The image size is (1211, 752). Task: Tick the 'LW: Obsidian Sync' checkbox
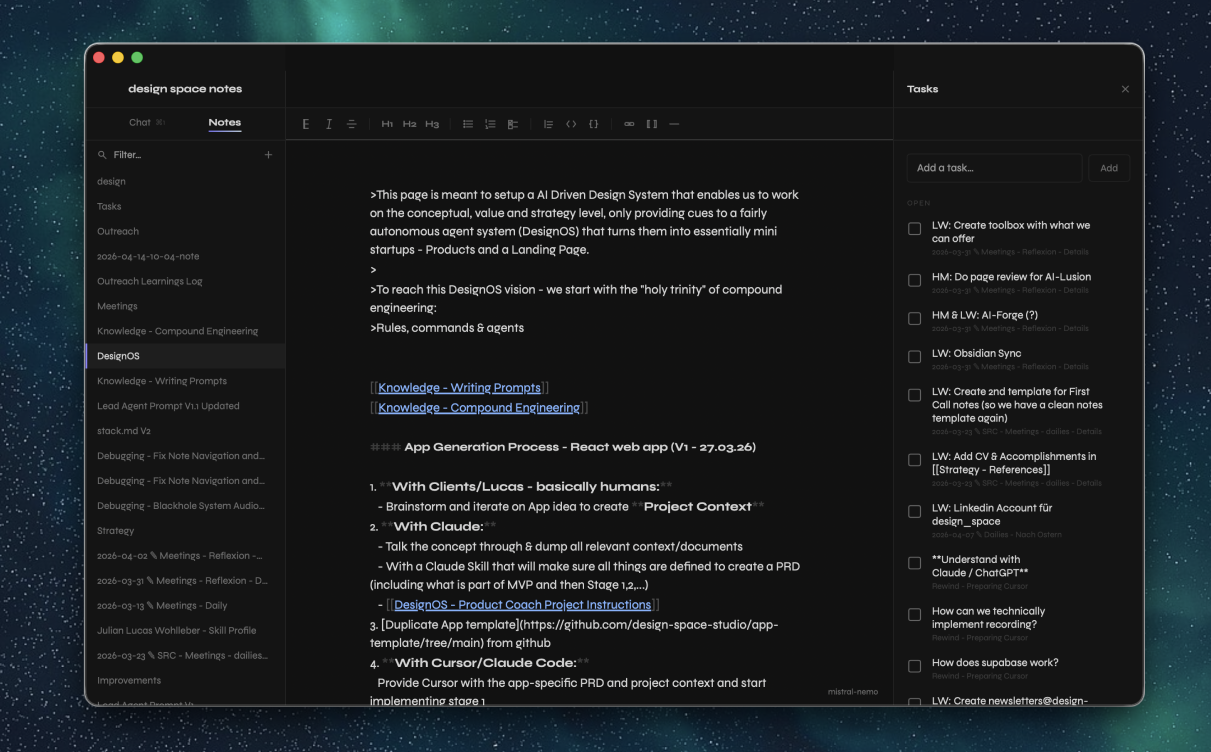(914, 357)
